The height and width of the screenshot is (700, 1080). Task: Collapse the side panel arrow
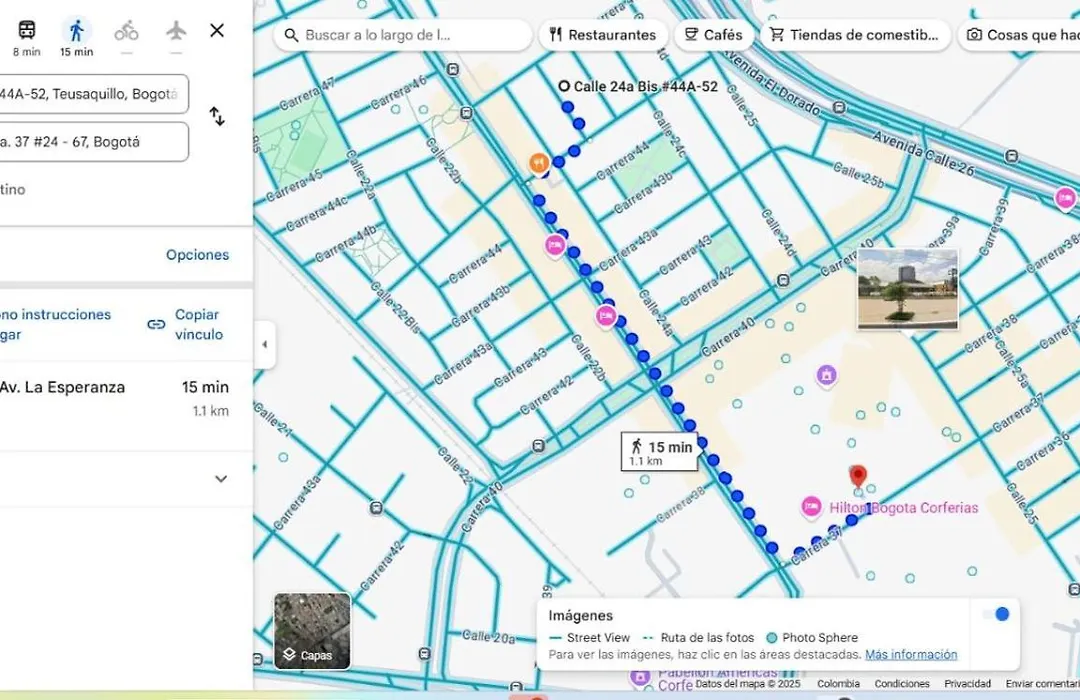264,344
